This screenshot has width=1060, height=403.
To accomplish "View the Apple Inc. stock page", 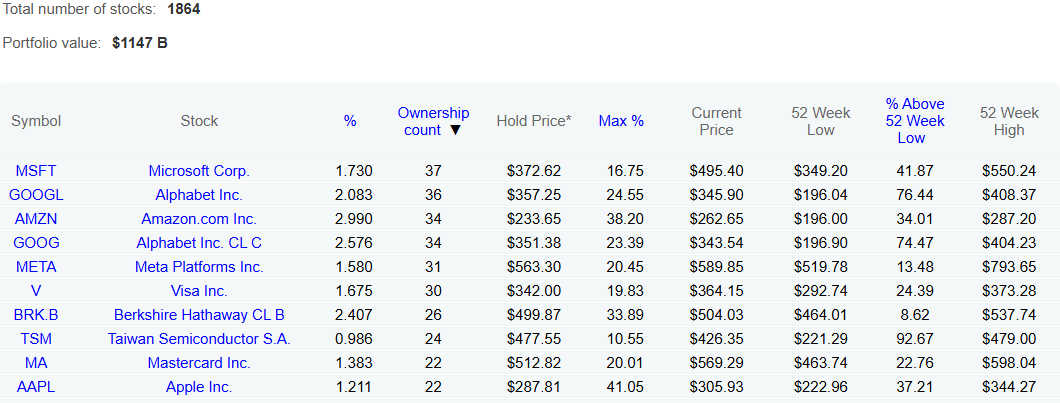I will point(199,387).
